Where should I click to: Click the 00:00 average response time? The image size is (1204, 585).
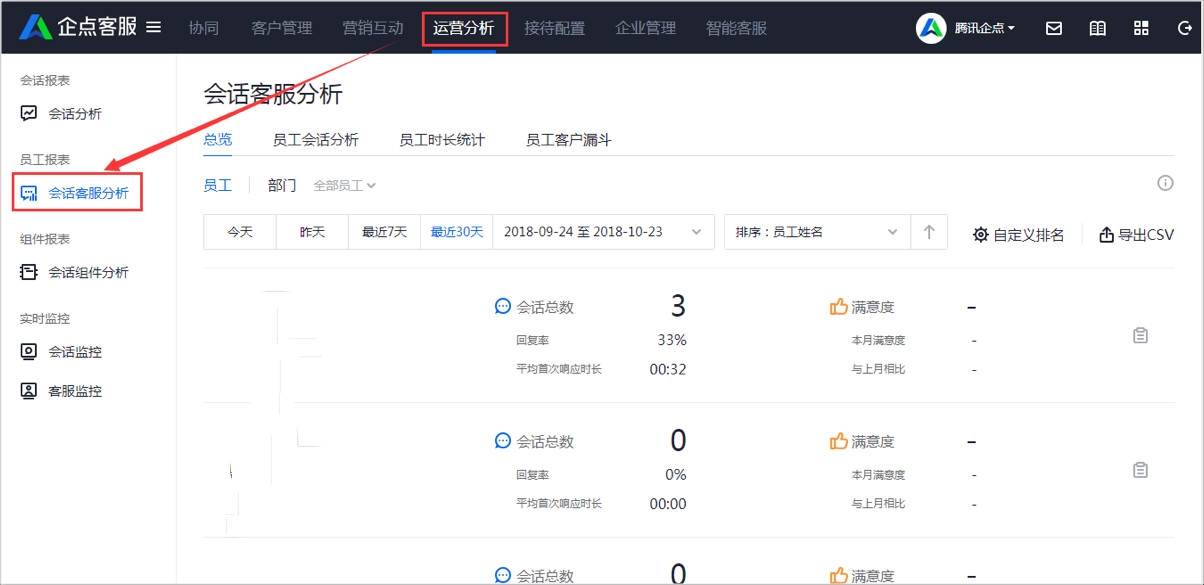coord(668,504)
